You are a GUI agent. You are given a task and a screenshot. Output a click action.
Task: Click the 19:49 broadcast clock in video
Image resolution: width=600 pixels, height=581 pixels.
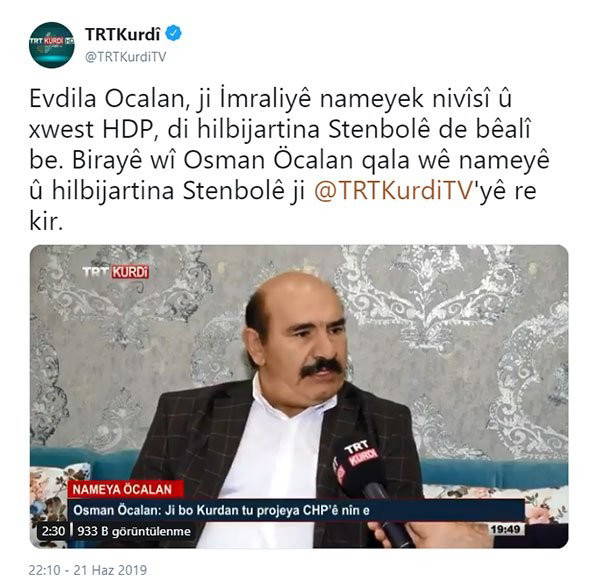point(505,529)
